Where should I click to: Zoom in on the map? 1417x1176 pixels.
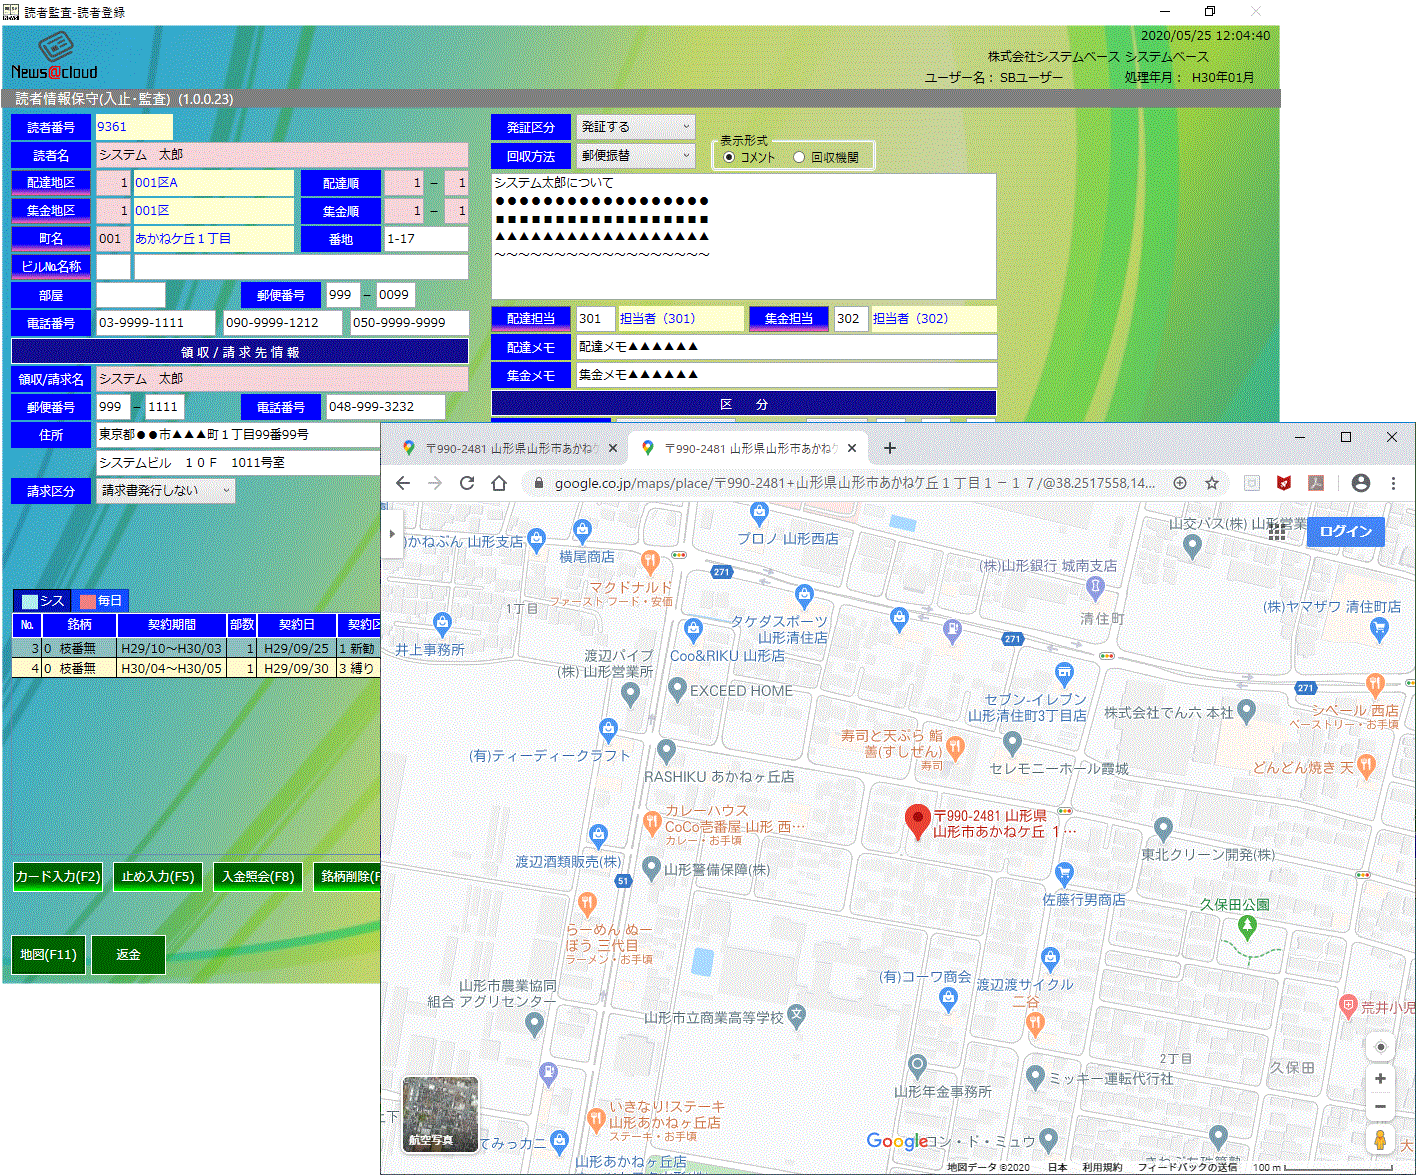[x=1380, y=1078]
